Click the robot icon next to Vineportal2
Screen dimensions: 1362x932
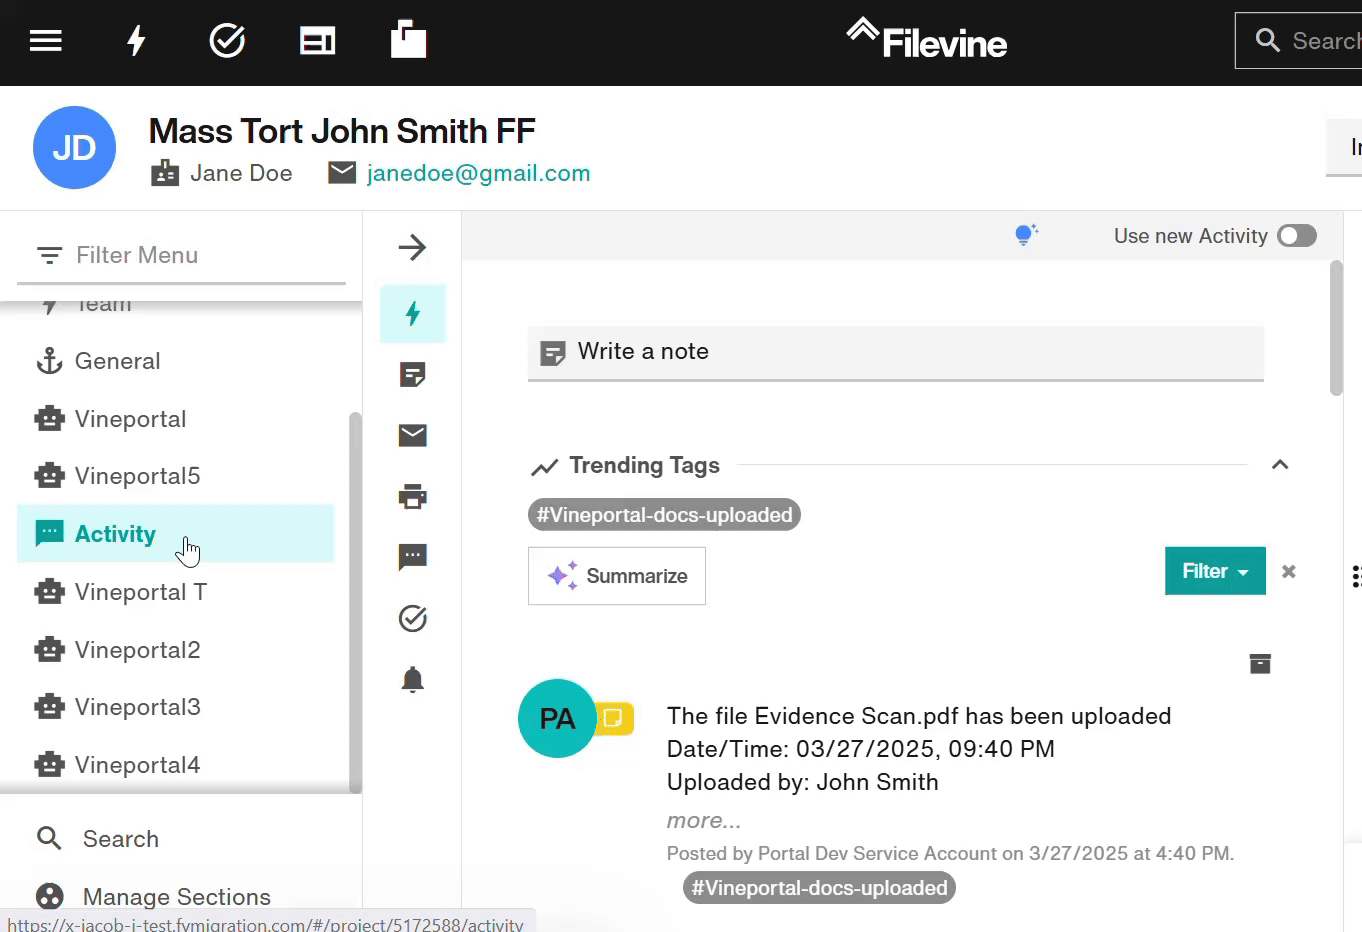pyautogui.click(x=49, y=650)
